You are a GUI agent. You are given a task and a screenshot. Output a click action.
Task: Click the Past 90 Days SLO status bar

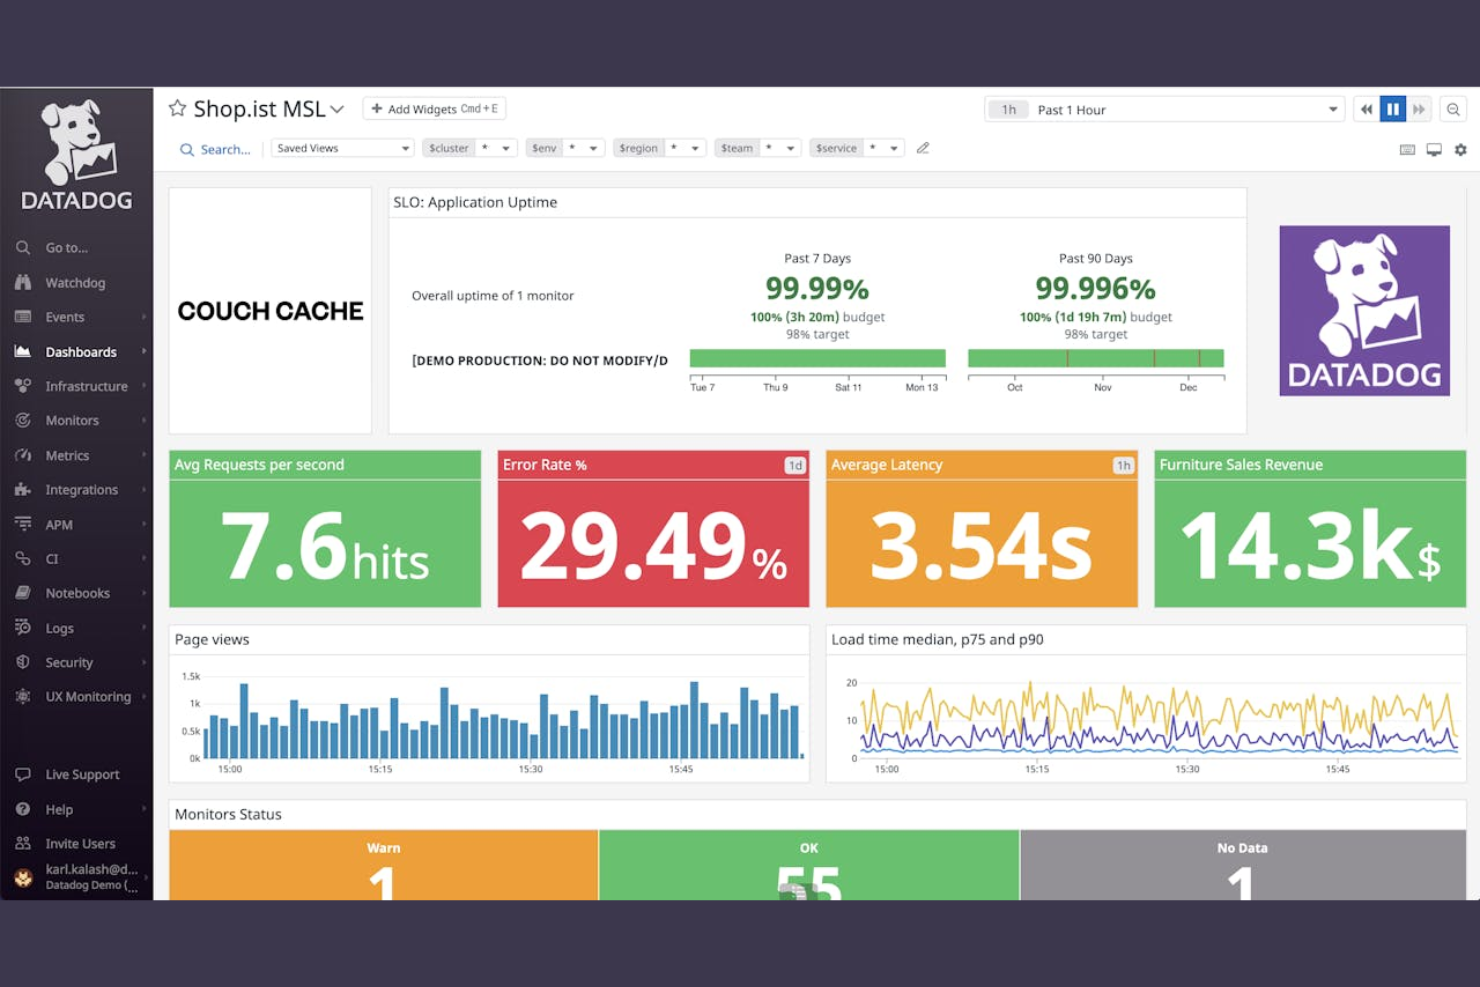click(x=1095, y=357)
